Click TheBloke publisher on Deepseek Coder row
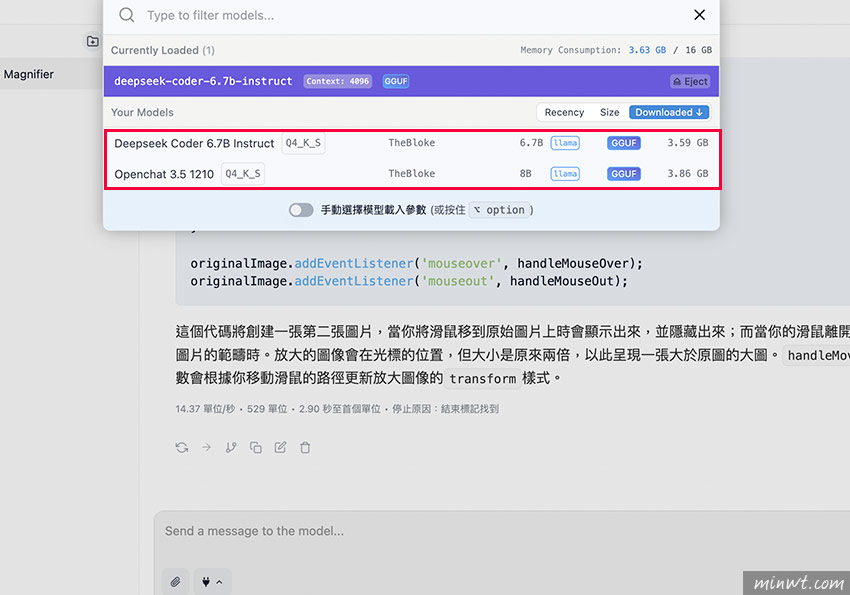The height and width of the screenshot is (595, 850). [x=411, y=143]
